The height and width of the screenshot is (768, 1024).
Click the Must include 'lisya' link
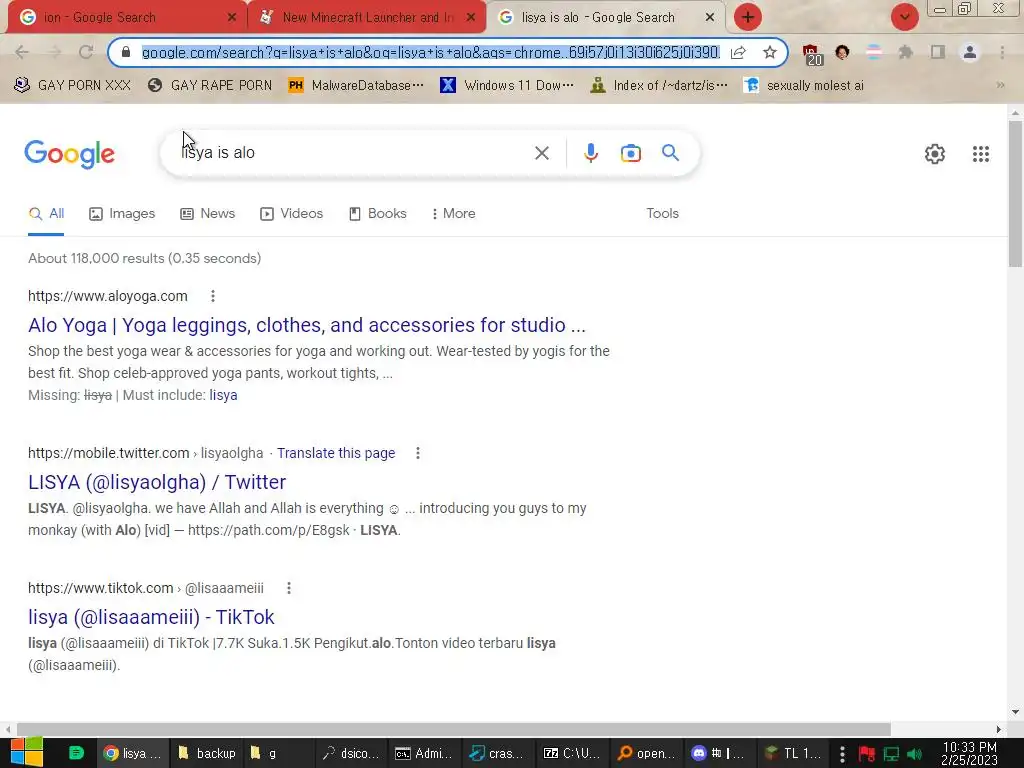[x=223, y=395]
